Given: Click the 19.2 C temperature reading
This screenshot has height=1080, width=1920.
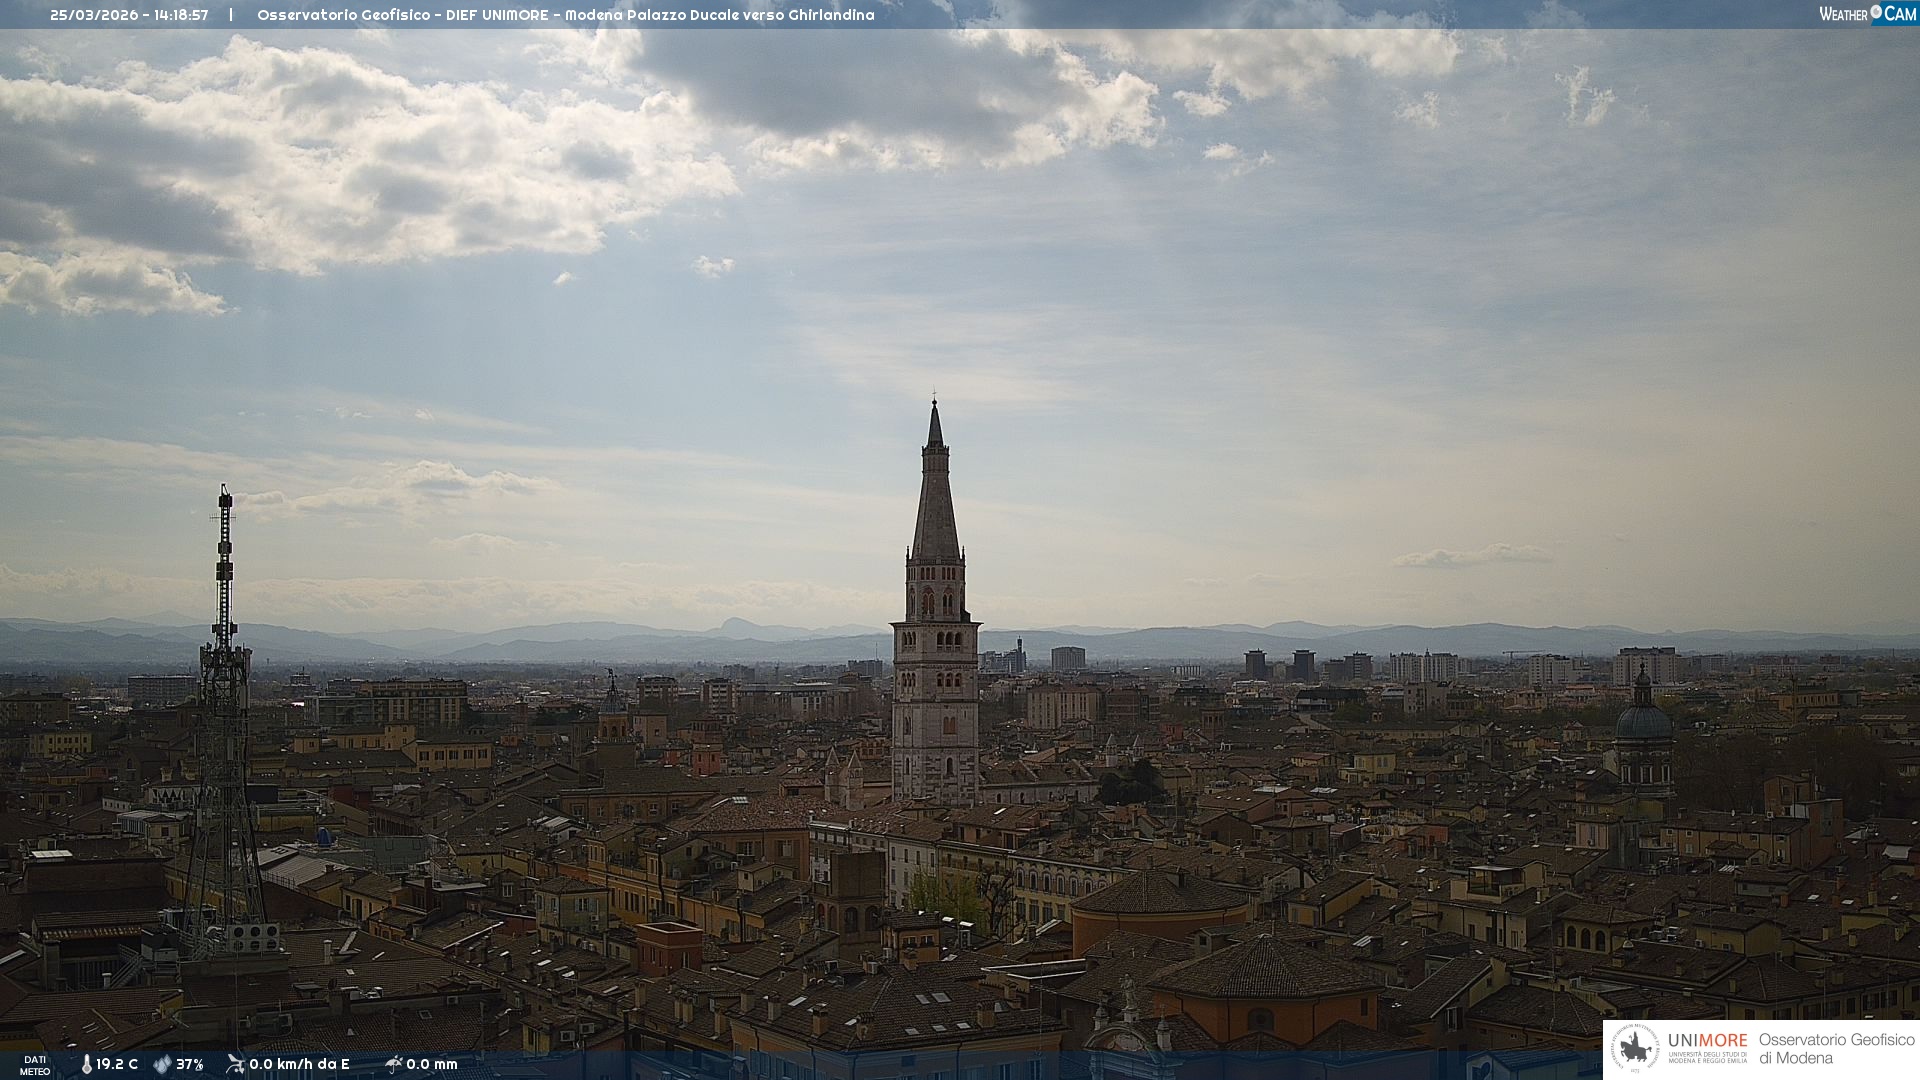Looking at the screenshot, I should 117,1064.
